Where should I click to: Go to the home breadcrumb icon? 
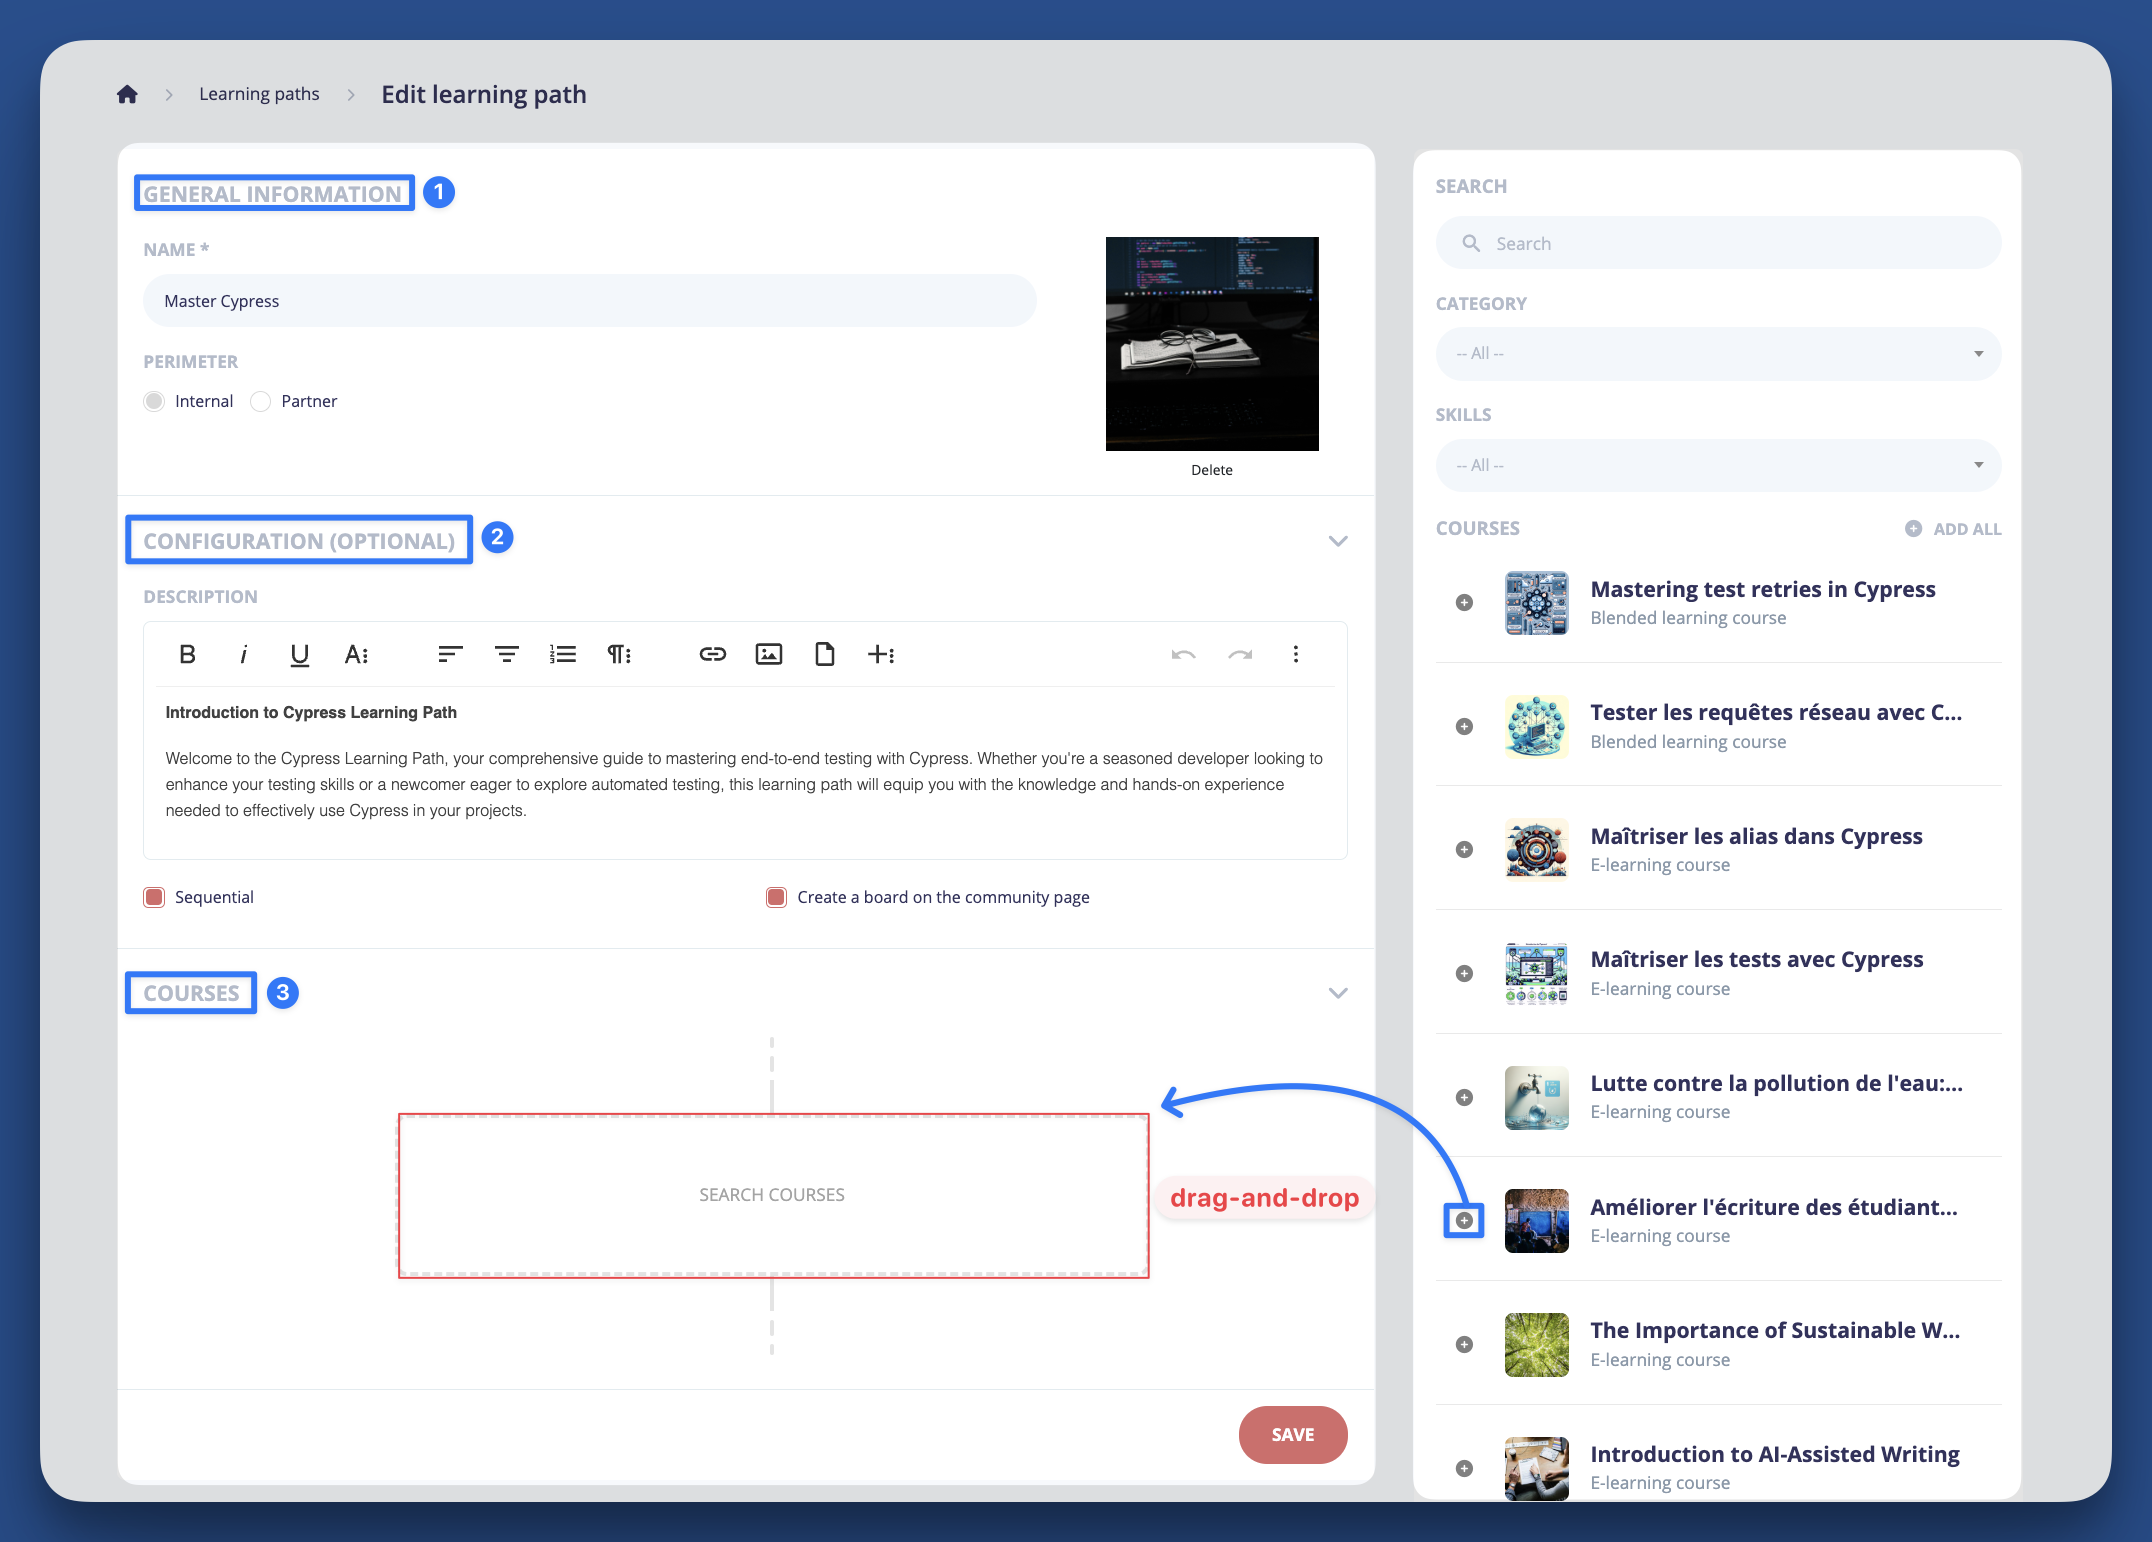(x=127, y=94)
